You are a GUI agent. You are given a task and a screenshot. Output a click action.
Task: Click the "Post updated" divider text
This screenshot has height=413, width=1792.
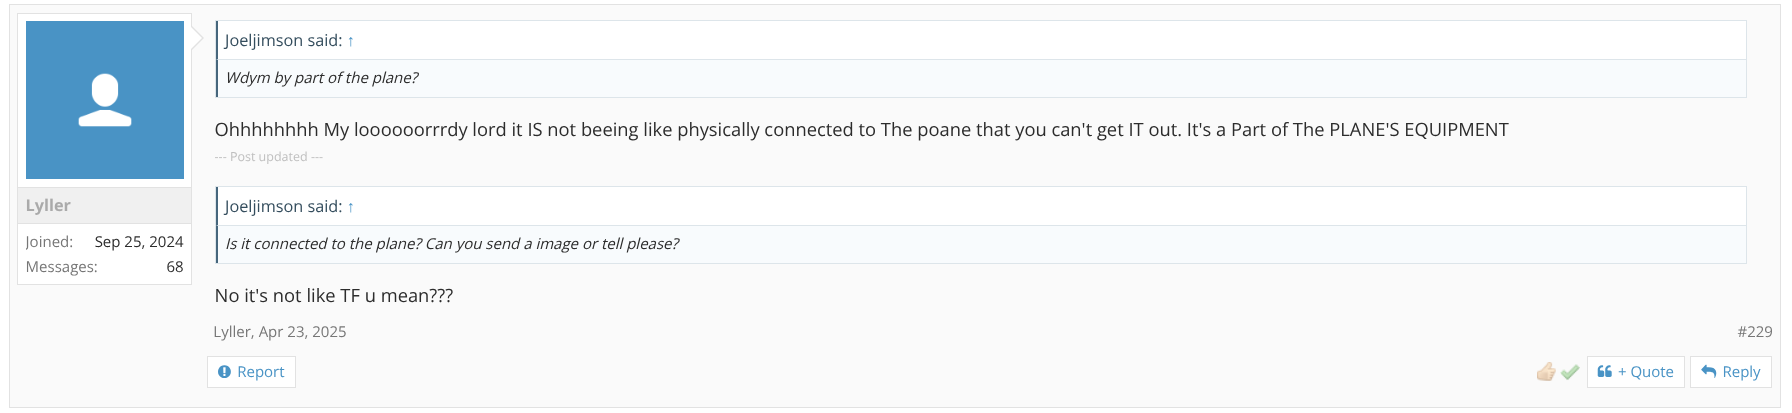click(x=268, y=157)
